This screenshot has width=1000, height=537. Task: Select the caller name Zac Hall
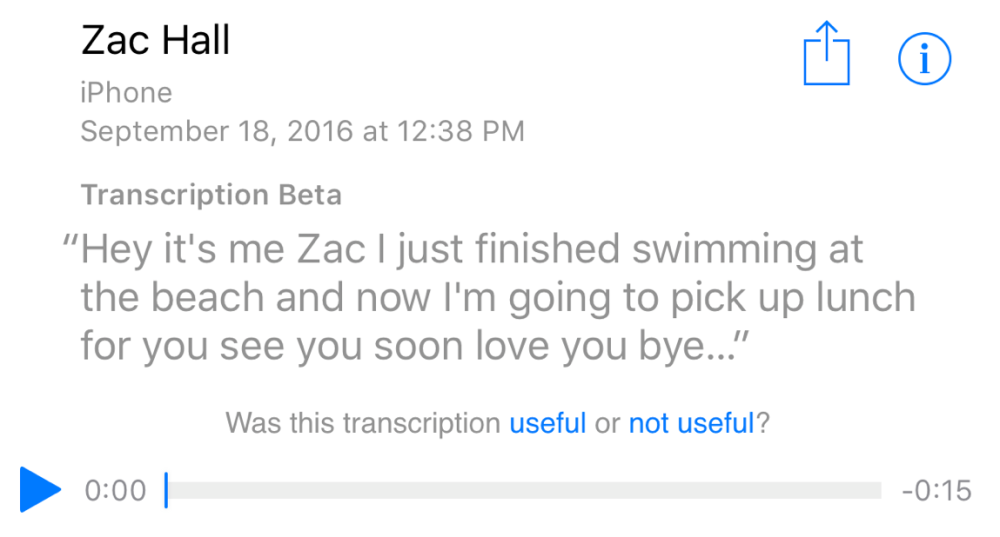(x=155, y=41)
